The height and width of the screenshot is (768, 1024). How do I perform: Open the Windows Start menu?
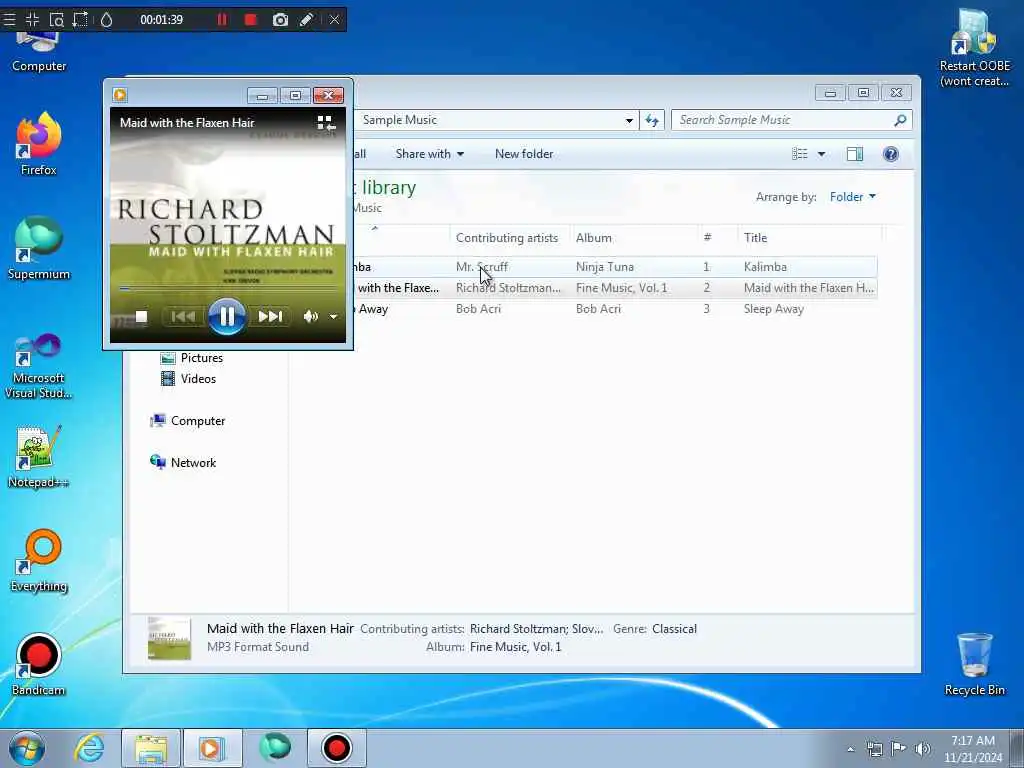(x=27, y=748)
